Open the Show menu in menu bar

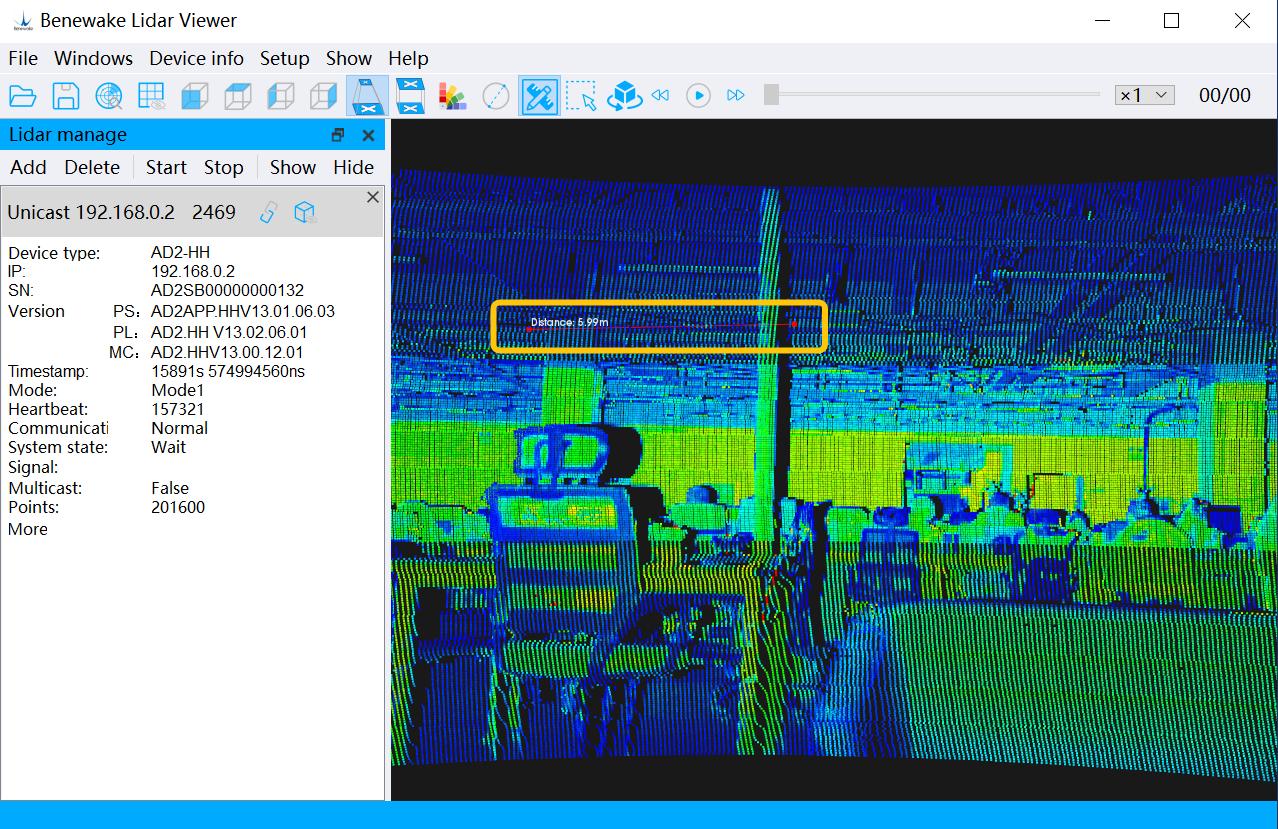(x=349, y=59)
